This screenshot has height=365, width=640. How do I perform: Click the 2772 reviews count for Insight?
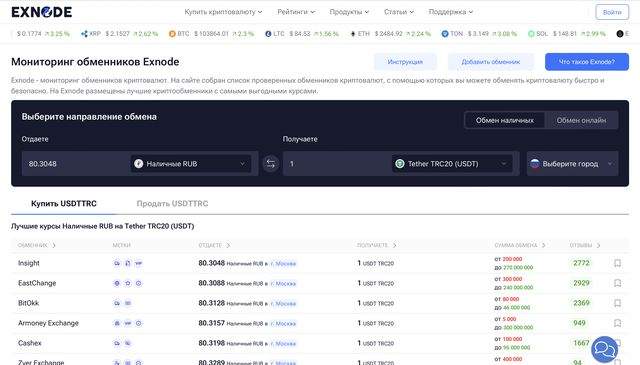point(581,263)
